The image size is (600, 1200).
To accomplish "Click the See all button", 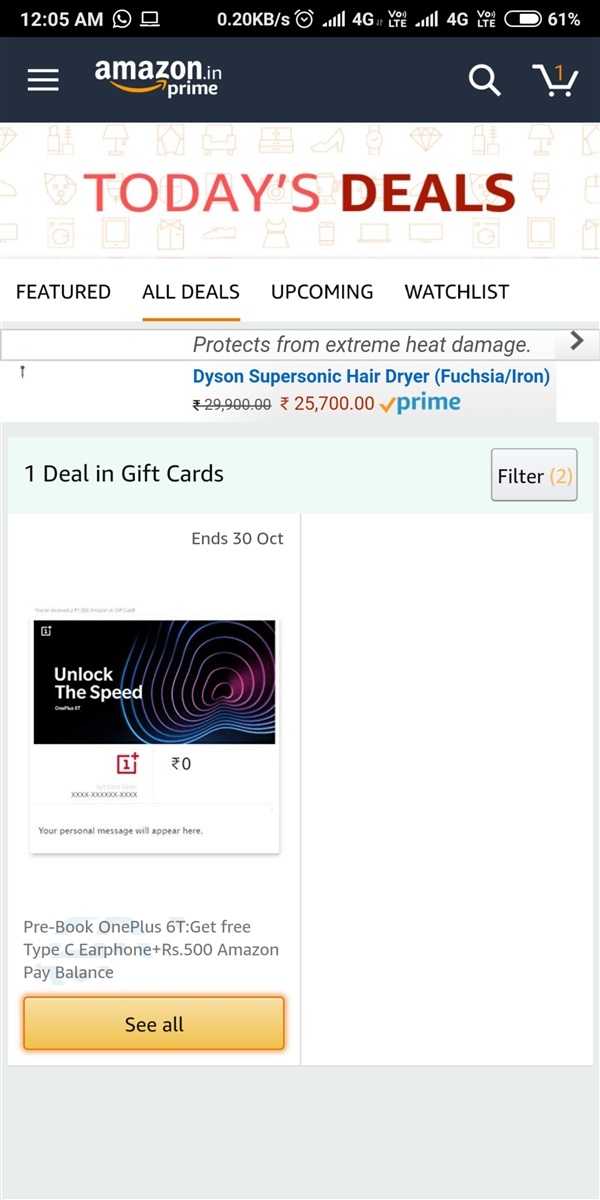I will coord(154,1024).
